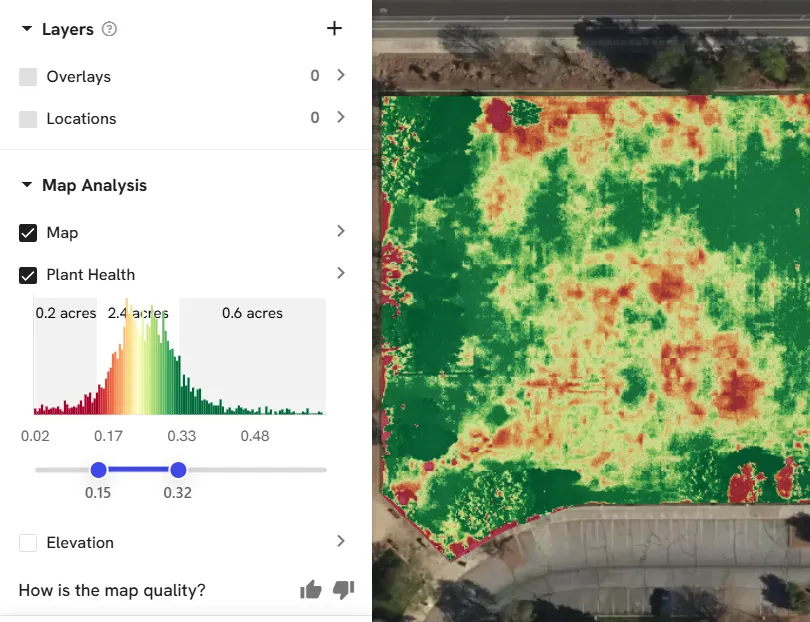Open the Elevation options chevron
This screenshot has height=622, width=810.
340,541
